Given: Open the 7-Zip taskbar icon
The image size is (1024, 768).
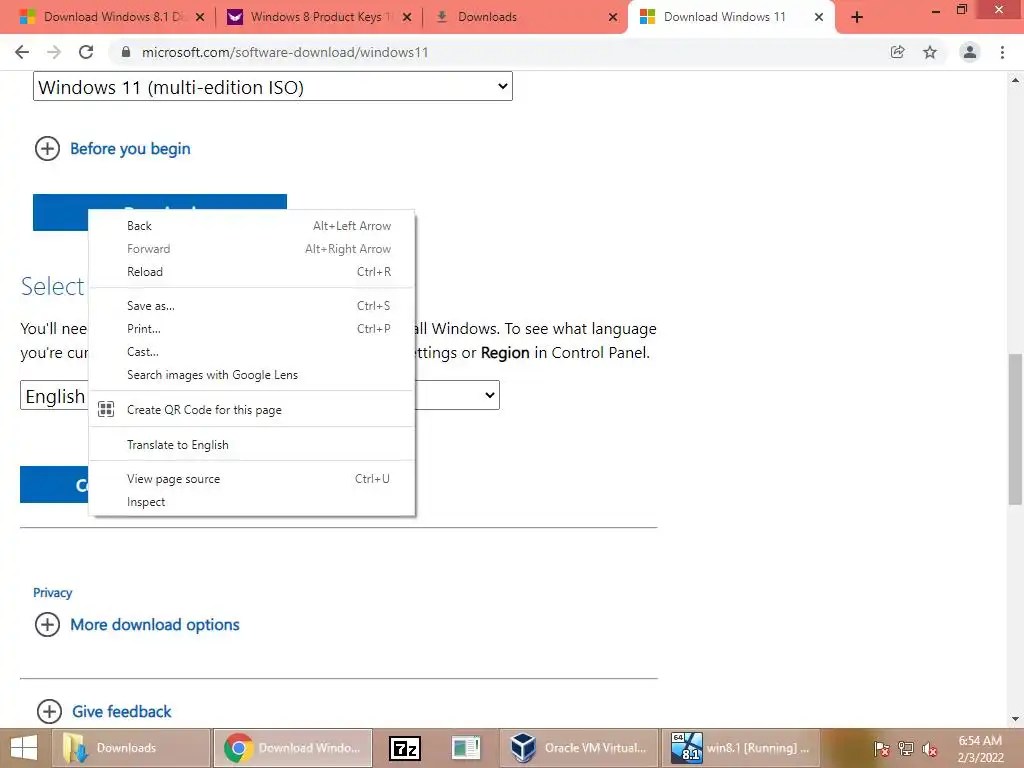Looking at the screenshot, I should click(x=404, y=748).
